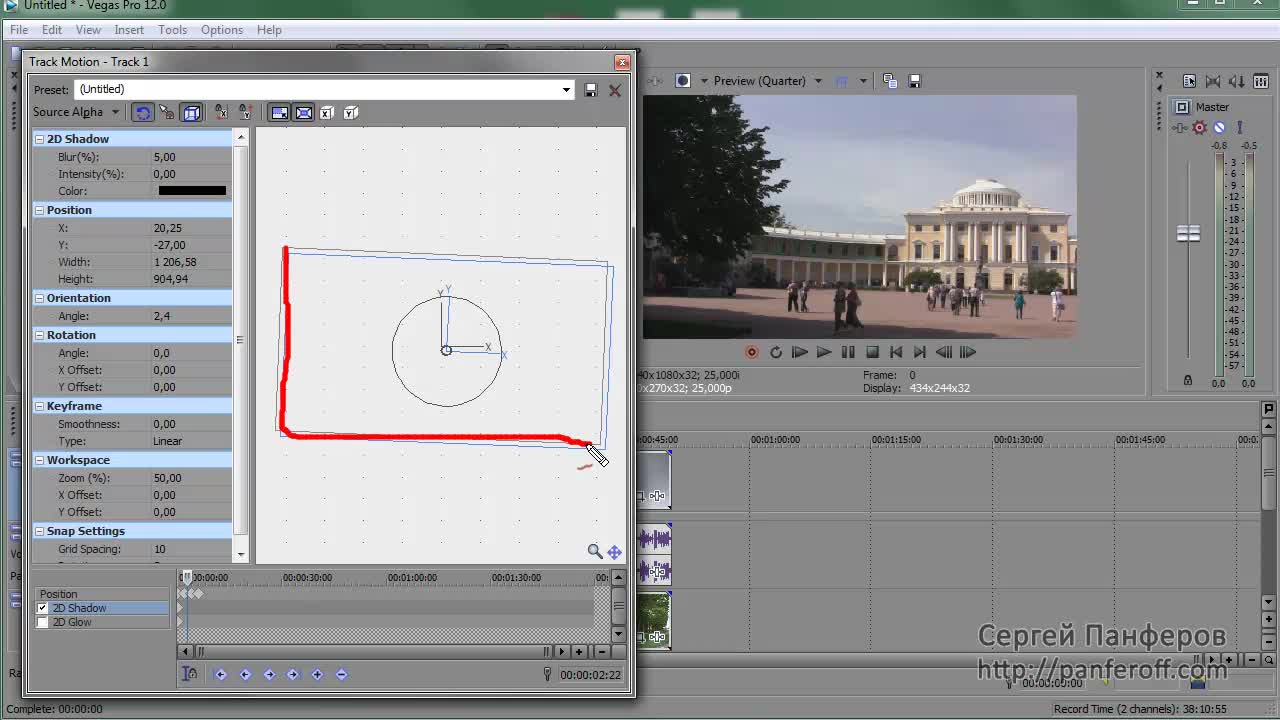Click the 2D Shadow Color black swatch
Screen dimensions: 1280x720
[x=192, y=191]
